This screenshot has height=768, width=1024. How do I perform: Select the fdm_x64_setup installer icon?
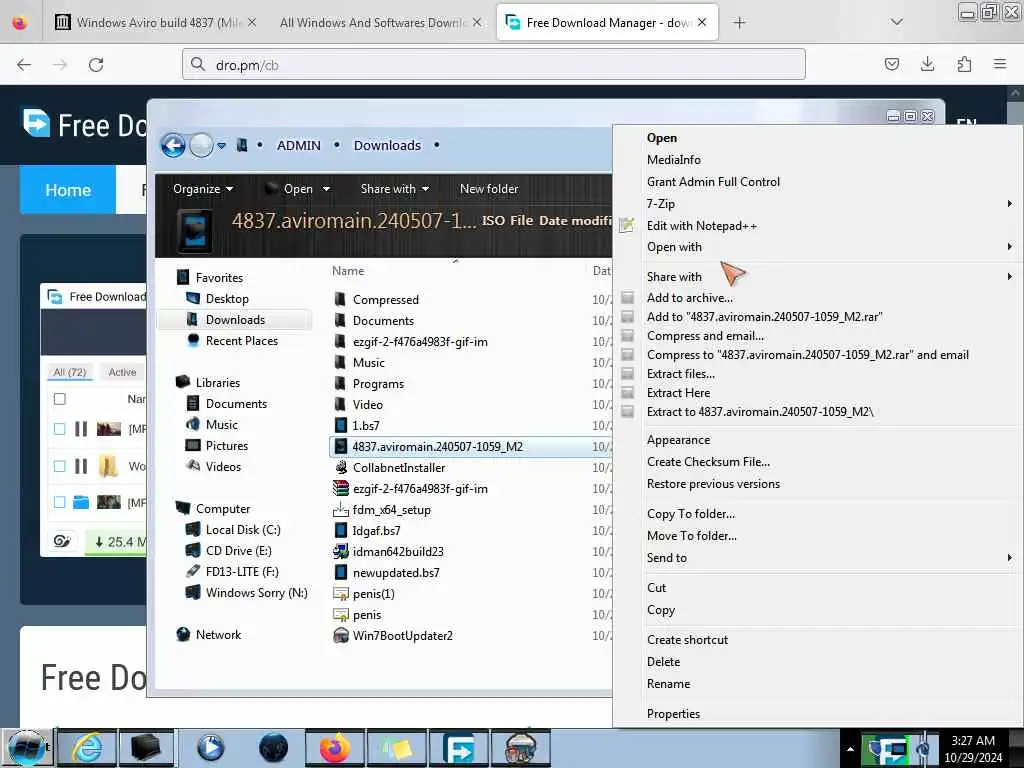click(x=340, y=509)
